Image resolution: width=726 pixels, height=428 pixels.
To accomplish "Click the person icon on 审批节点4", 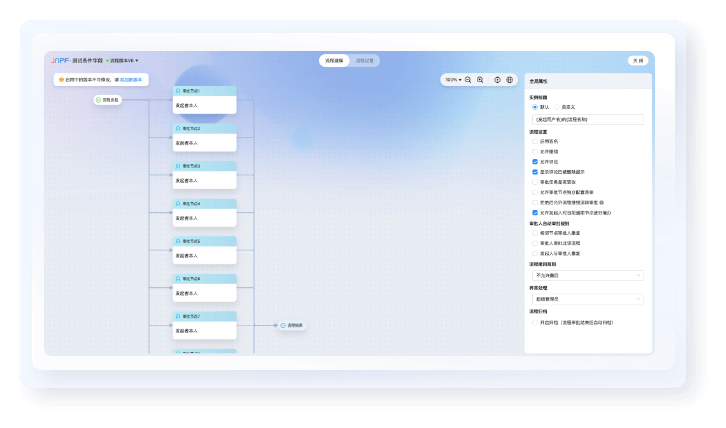I will click(x=178, y=204).
